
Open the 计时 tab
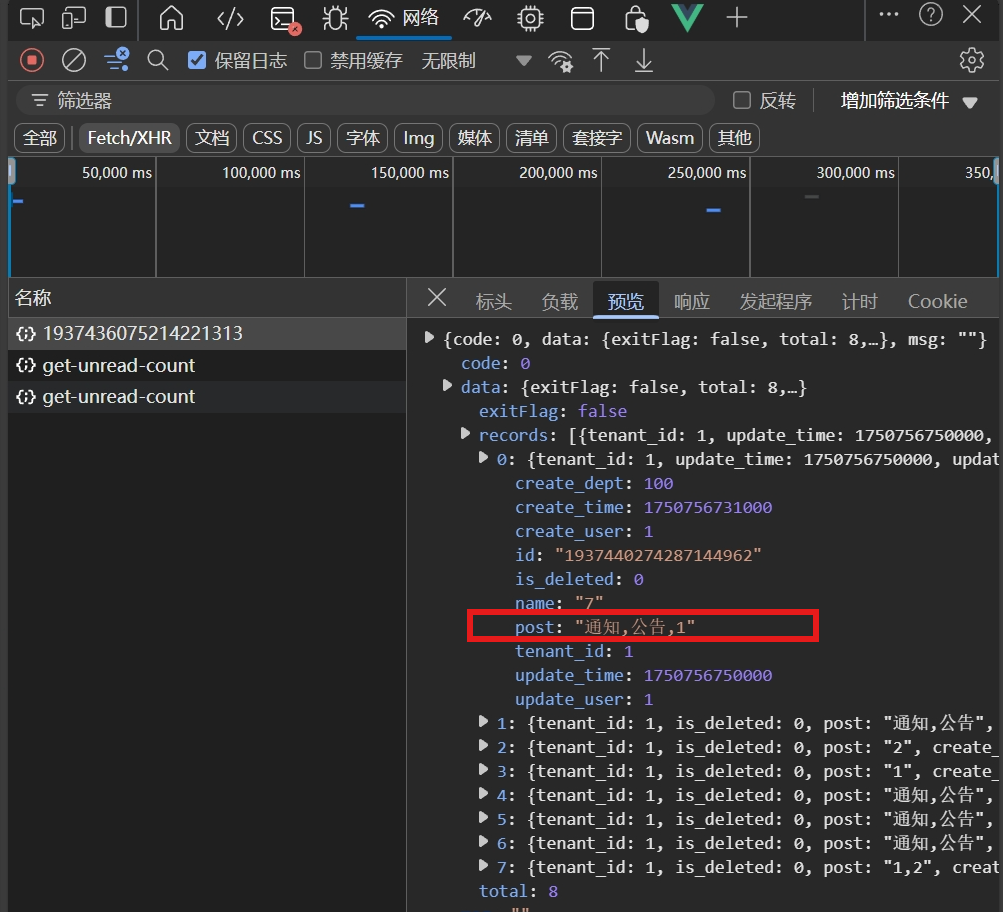click(859, 301)
